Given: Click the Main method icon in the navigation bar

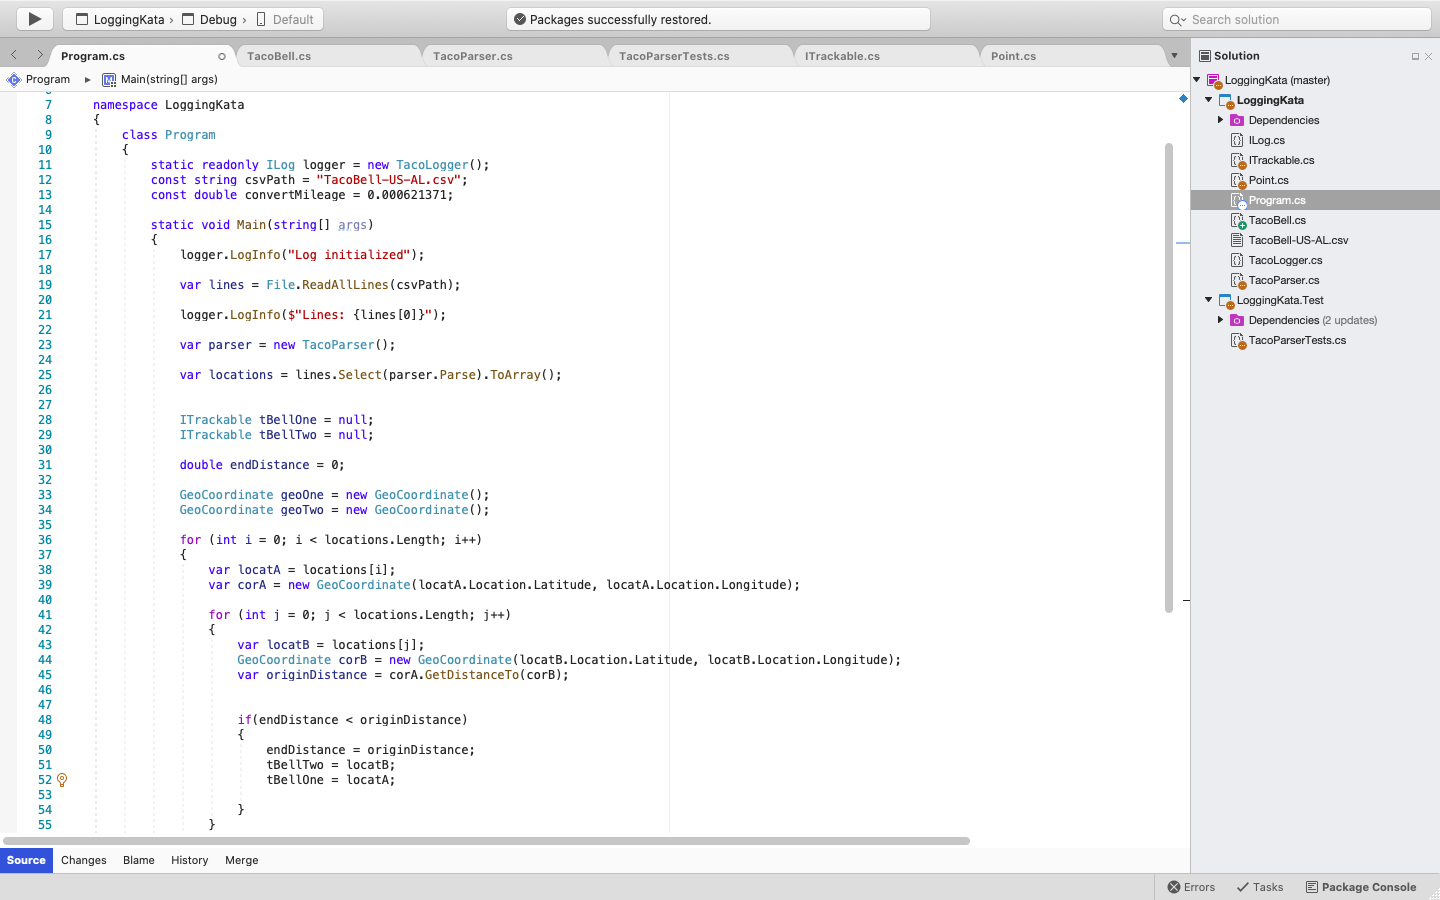Looking at the screenshot, I should click(x=108, y=79).
